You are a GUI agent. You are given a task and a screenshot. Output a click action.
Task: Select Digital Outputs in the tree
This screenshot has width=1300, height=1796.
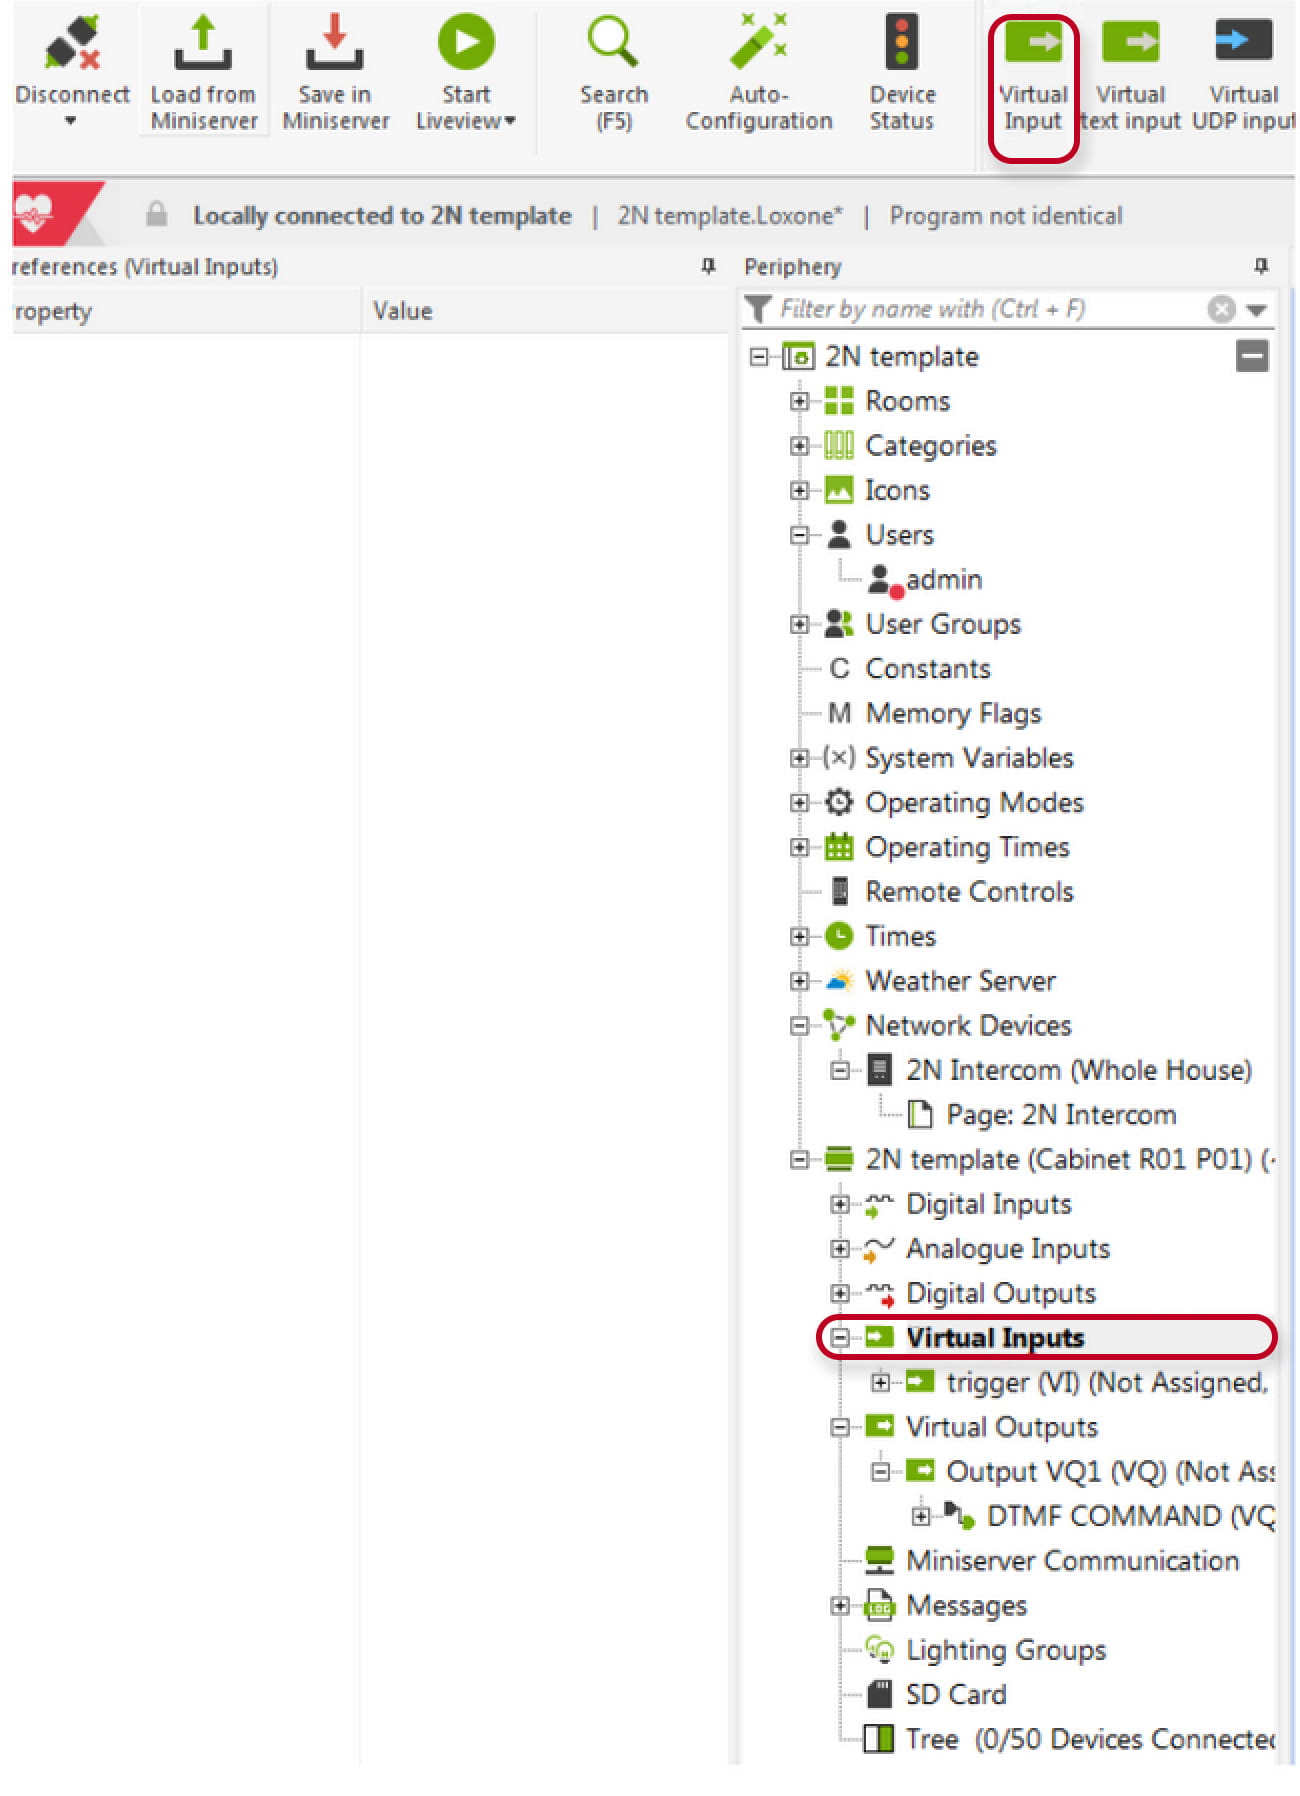pyautogui.click(x=1000, y=1293)
